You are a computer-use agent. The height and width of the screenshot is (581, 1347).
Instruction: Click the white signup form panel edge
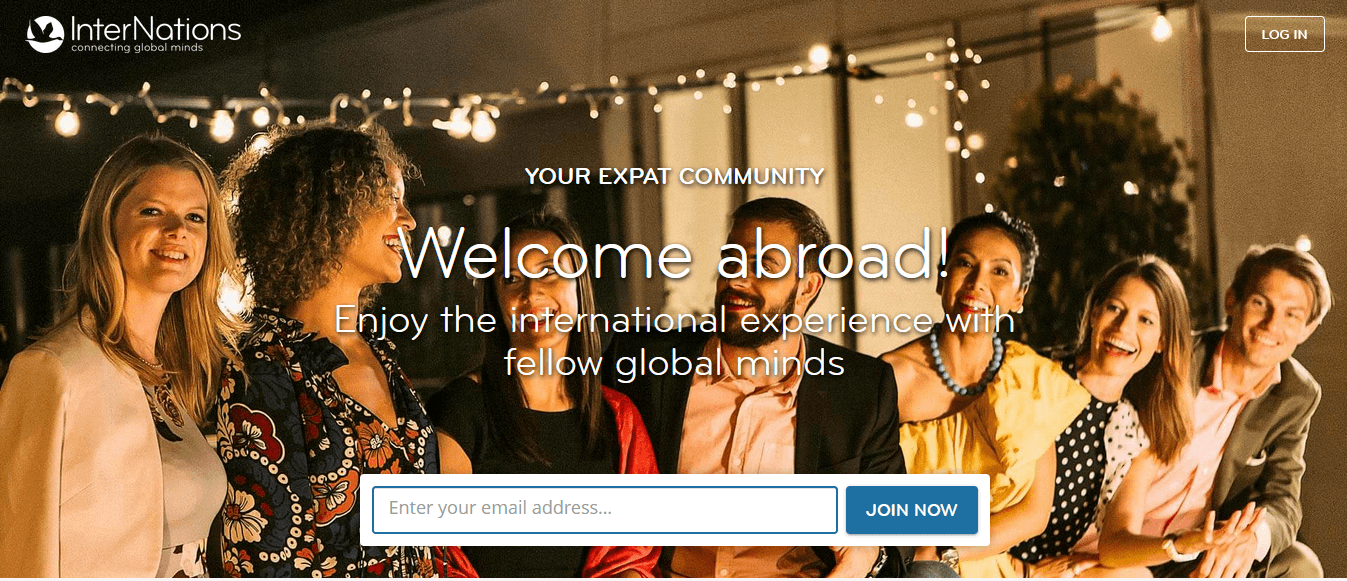click(366, 510)
